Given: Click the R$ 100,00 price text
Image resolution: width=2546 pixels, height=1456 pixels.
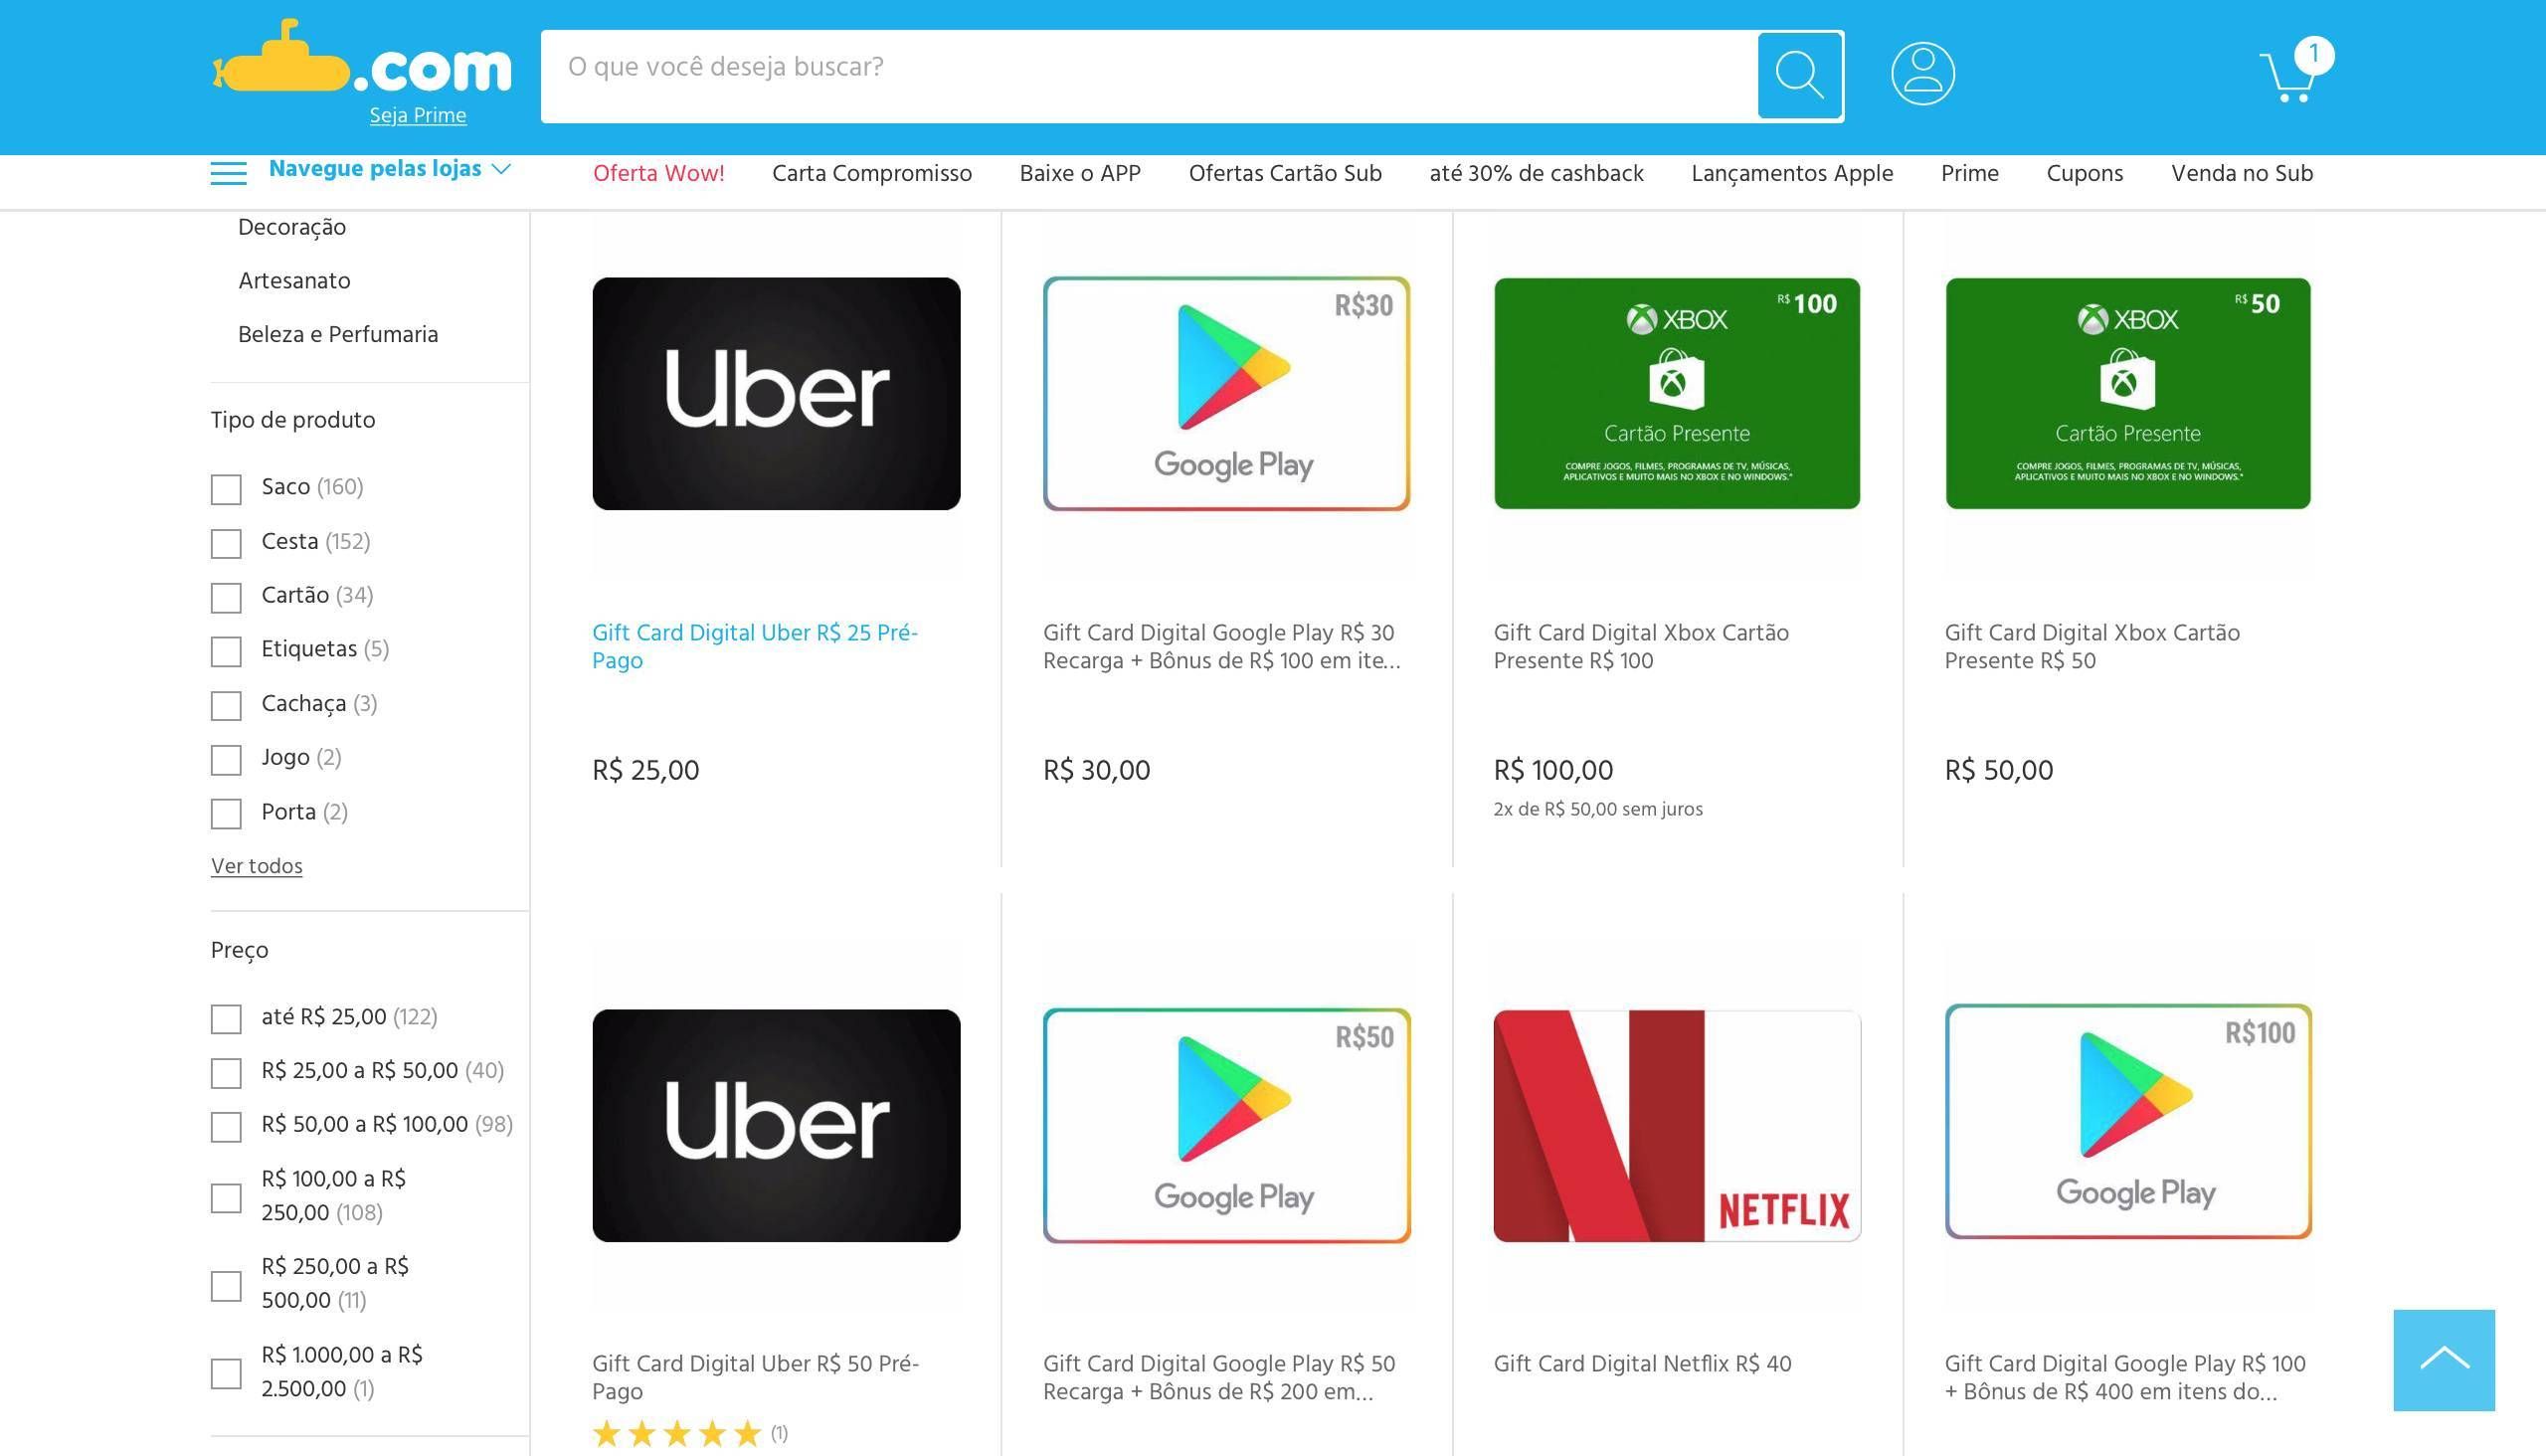Looking at the screenshot, I should click(1553, 770).
